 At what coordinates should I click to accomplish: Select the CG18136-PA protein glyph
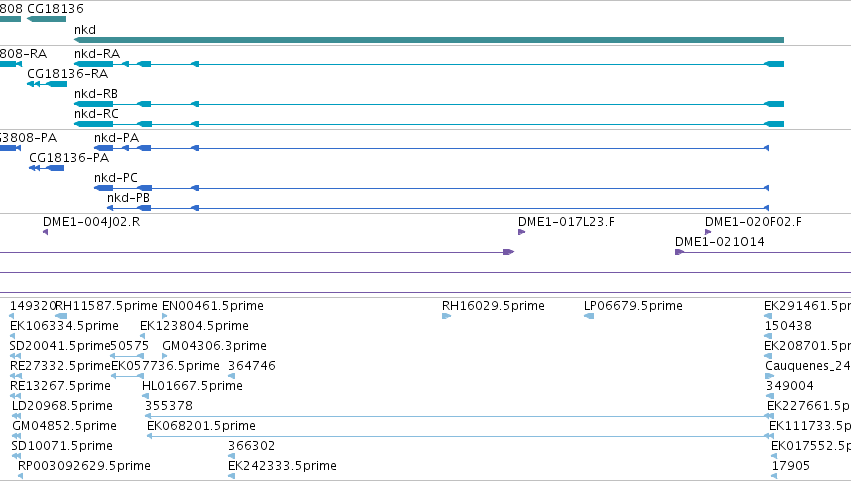click(47, 168)
